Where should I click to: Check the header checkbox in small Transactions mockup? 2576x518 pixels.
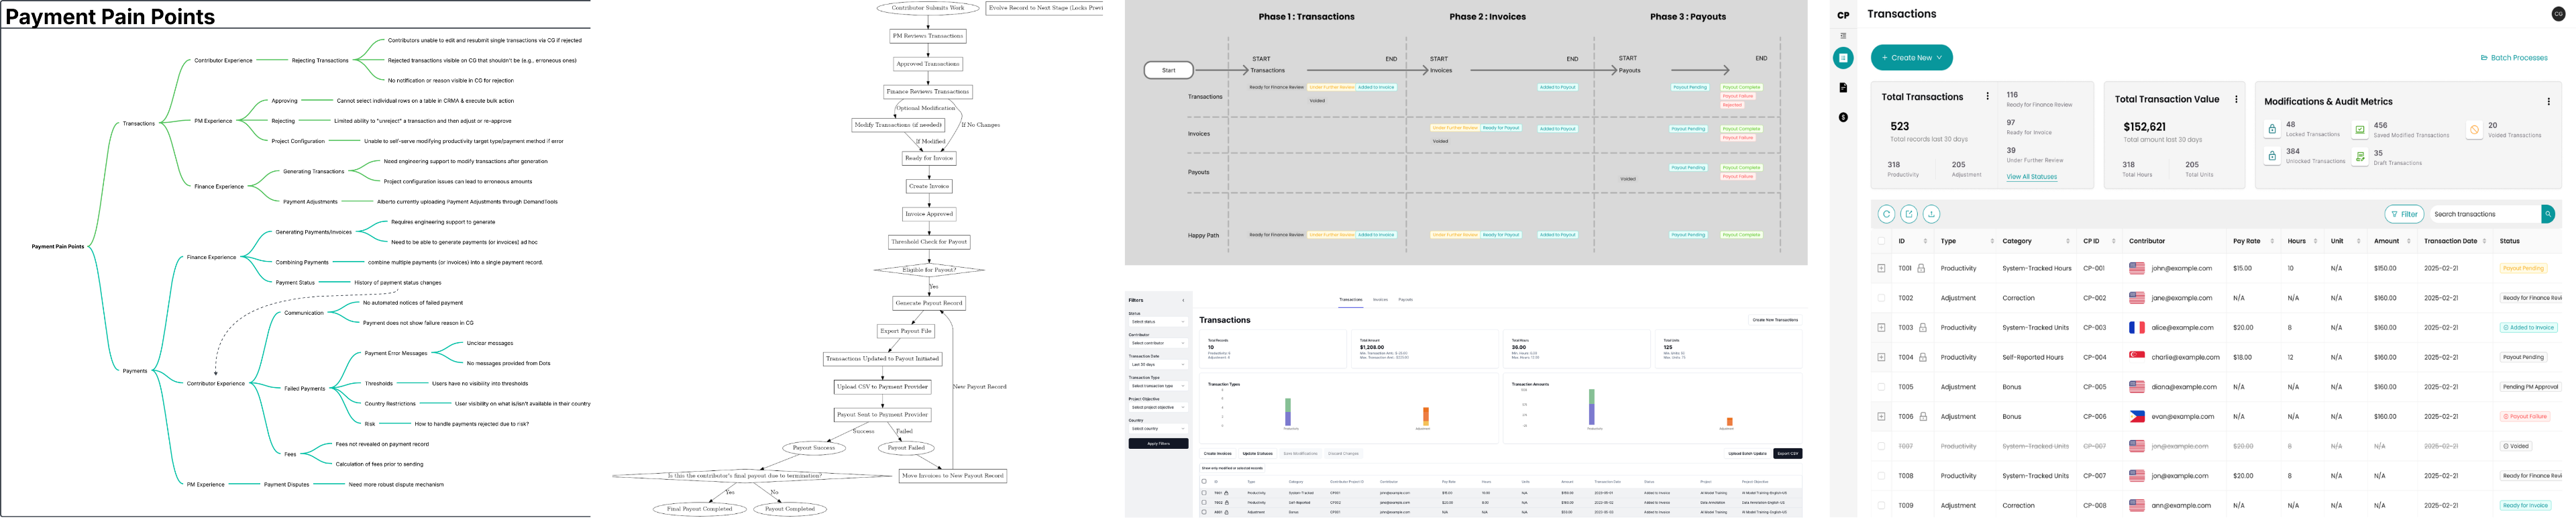(1204, 481)
